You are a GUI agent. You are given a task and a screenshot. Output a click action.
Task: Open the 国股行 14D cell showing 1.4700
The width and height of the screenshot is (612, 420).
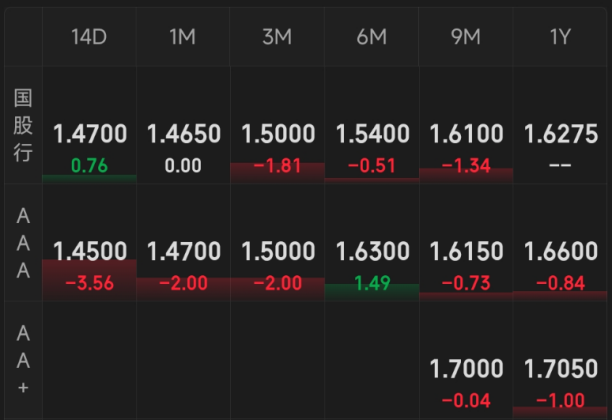coord(89,125)
